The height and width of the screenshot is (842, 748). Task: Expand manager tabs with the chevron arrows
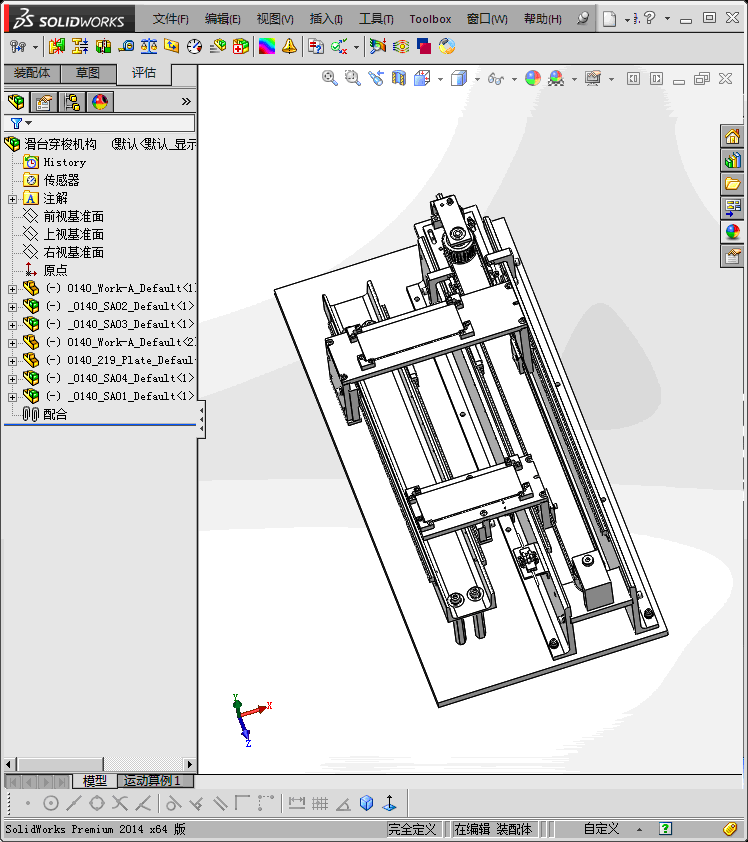click(x=186, y=101)
